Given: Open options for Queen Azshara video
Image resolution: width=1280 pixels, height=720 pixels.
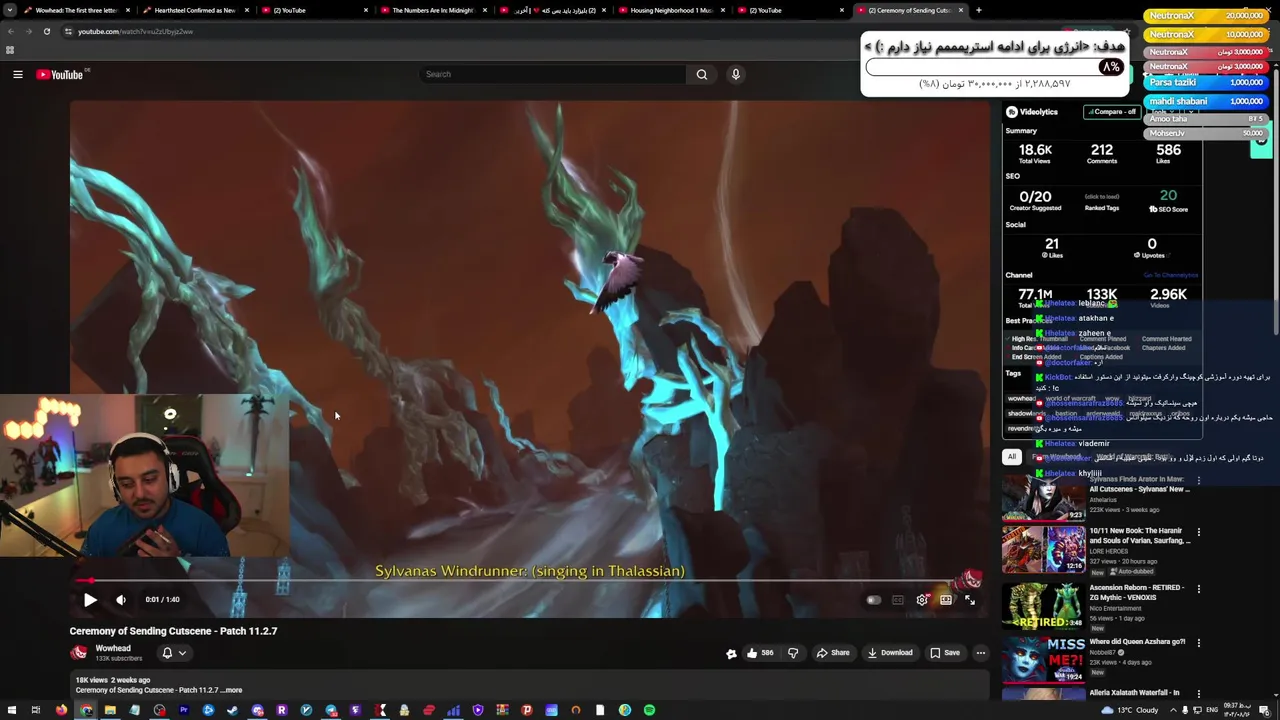Looking at the screenshot, I should point(1199,643).
